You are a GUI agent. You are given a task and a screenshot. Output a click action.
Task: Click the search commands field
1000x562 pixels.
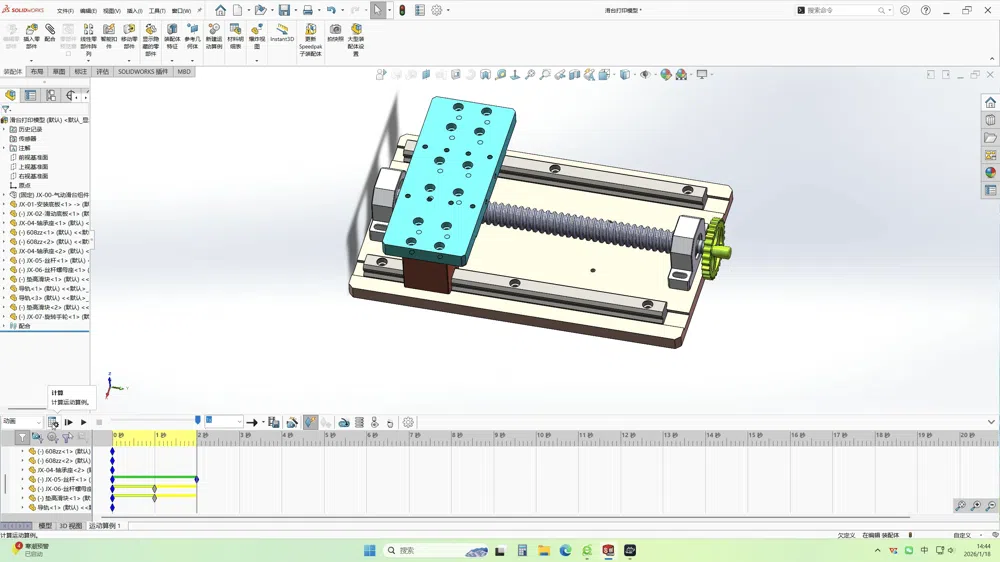coord(843,10)
